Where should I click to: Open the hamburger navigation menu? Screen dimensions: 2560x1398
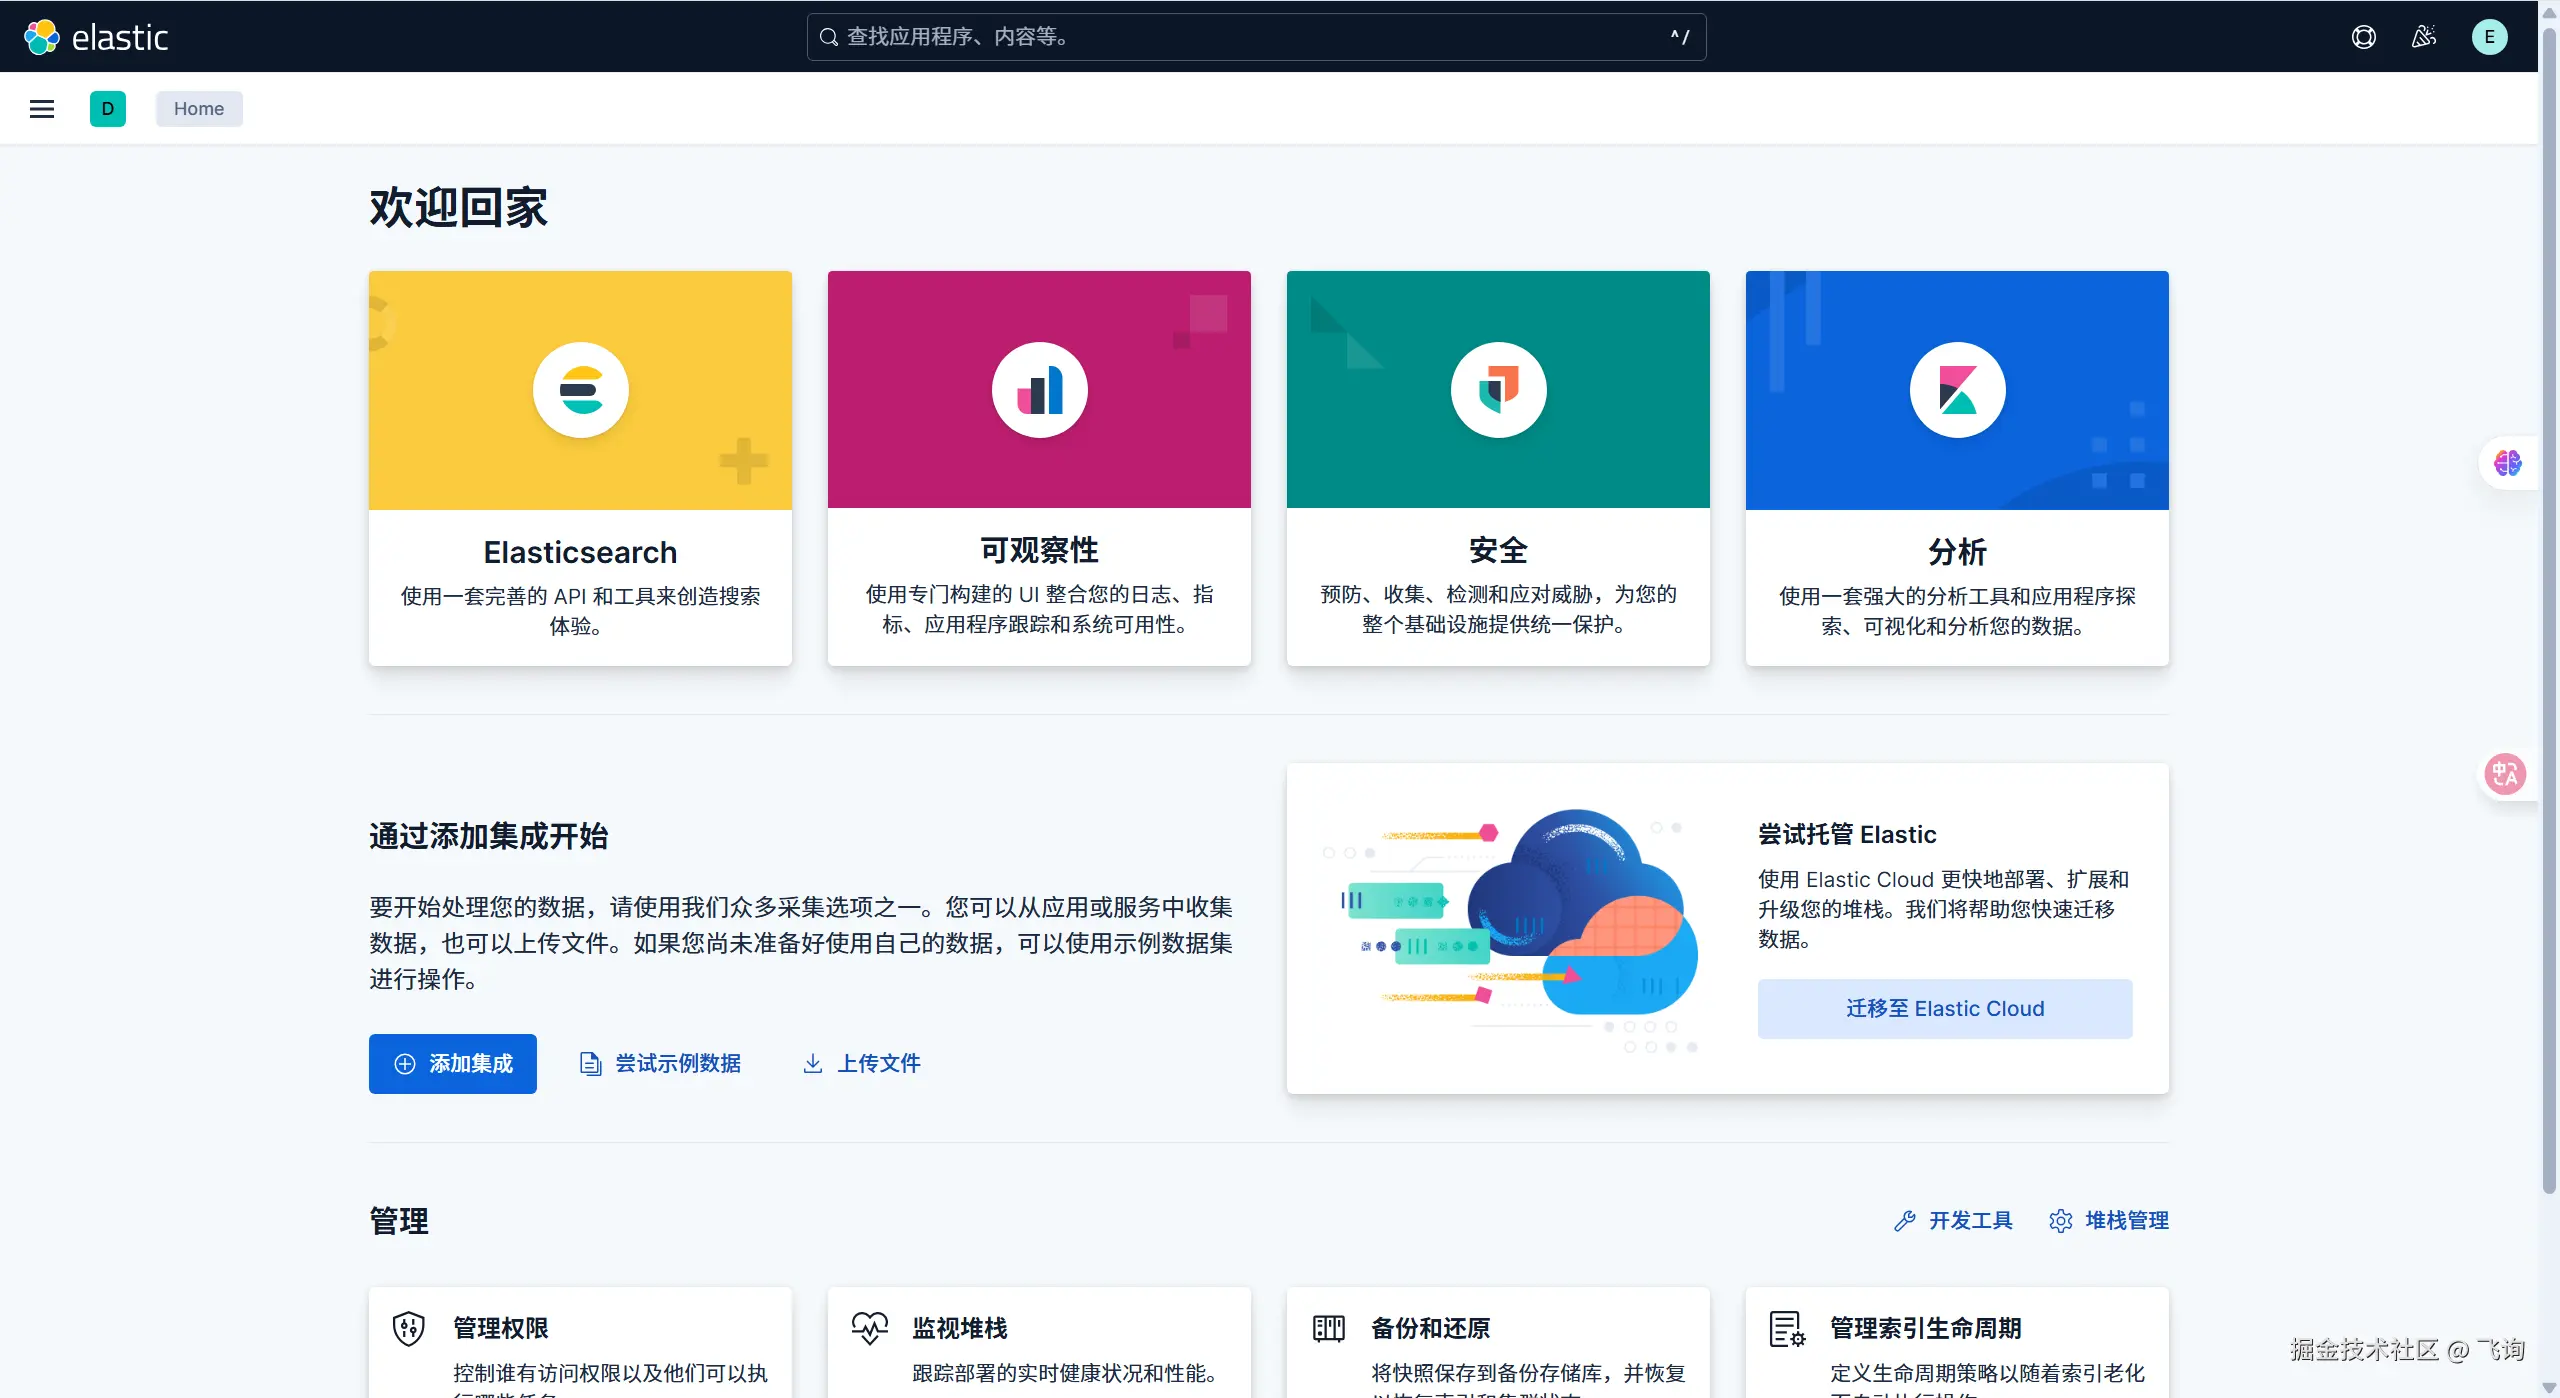coord(42,109)
